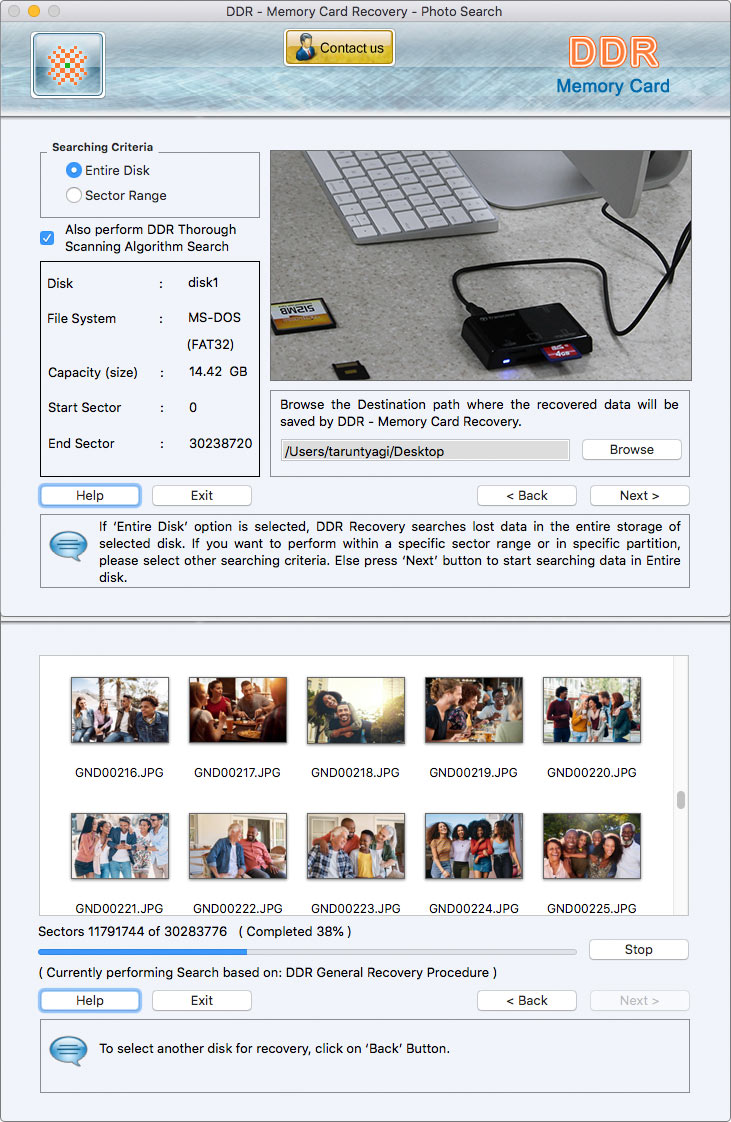Select thumbnail GND00221.JPG

click(120, 846)
